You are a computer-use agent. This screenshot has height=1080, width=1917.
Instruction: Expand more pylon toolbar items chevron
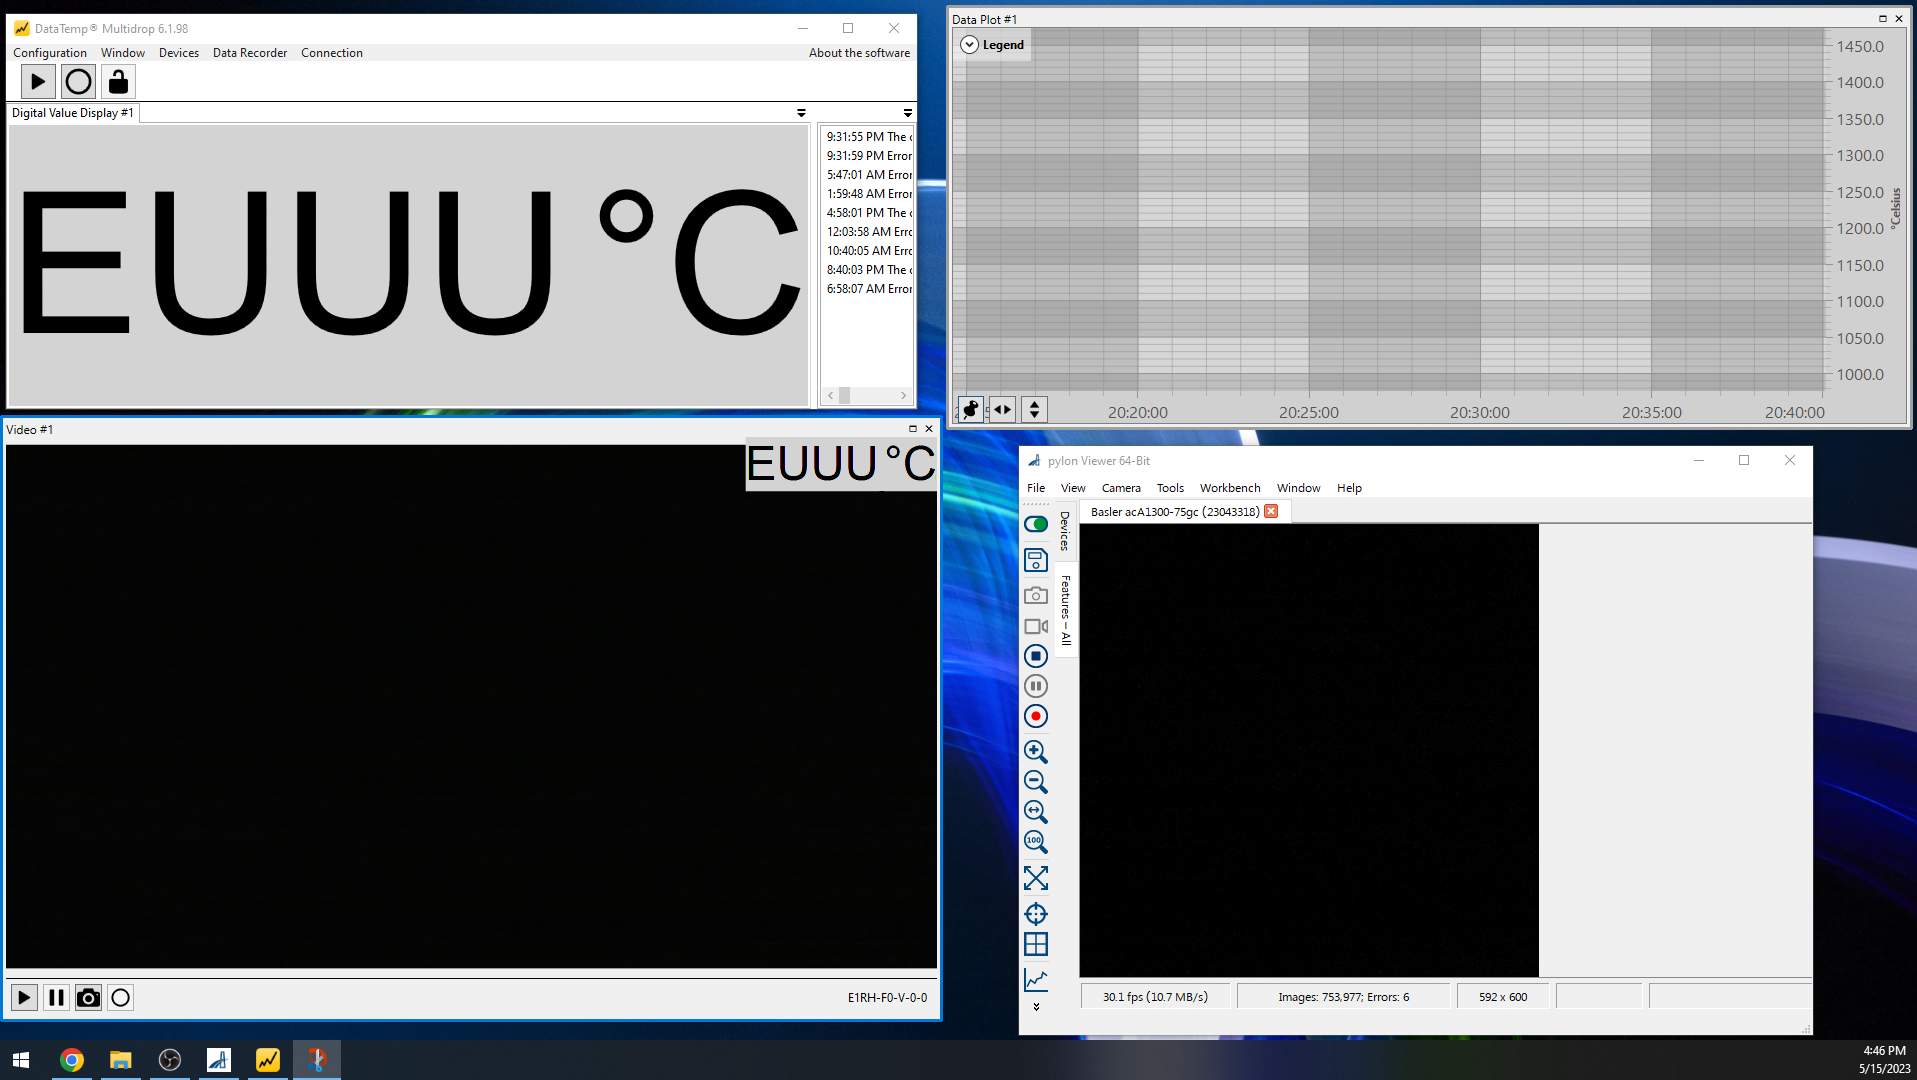1036,1007
